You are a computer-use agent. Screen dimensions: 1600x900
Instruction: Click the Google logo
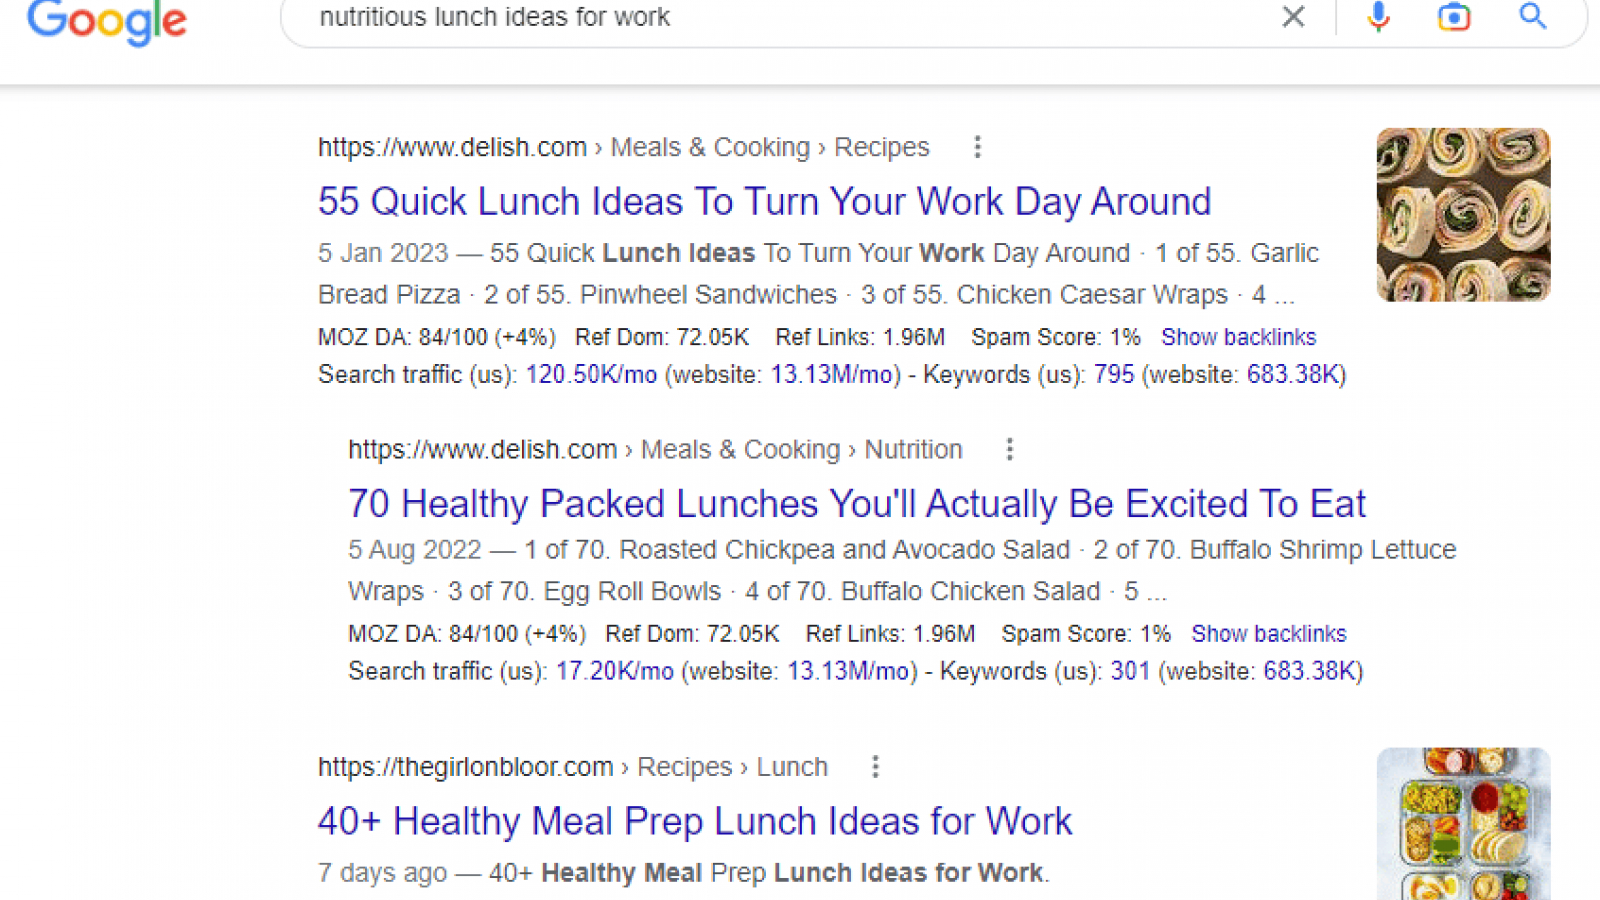pos(107,20)
